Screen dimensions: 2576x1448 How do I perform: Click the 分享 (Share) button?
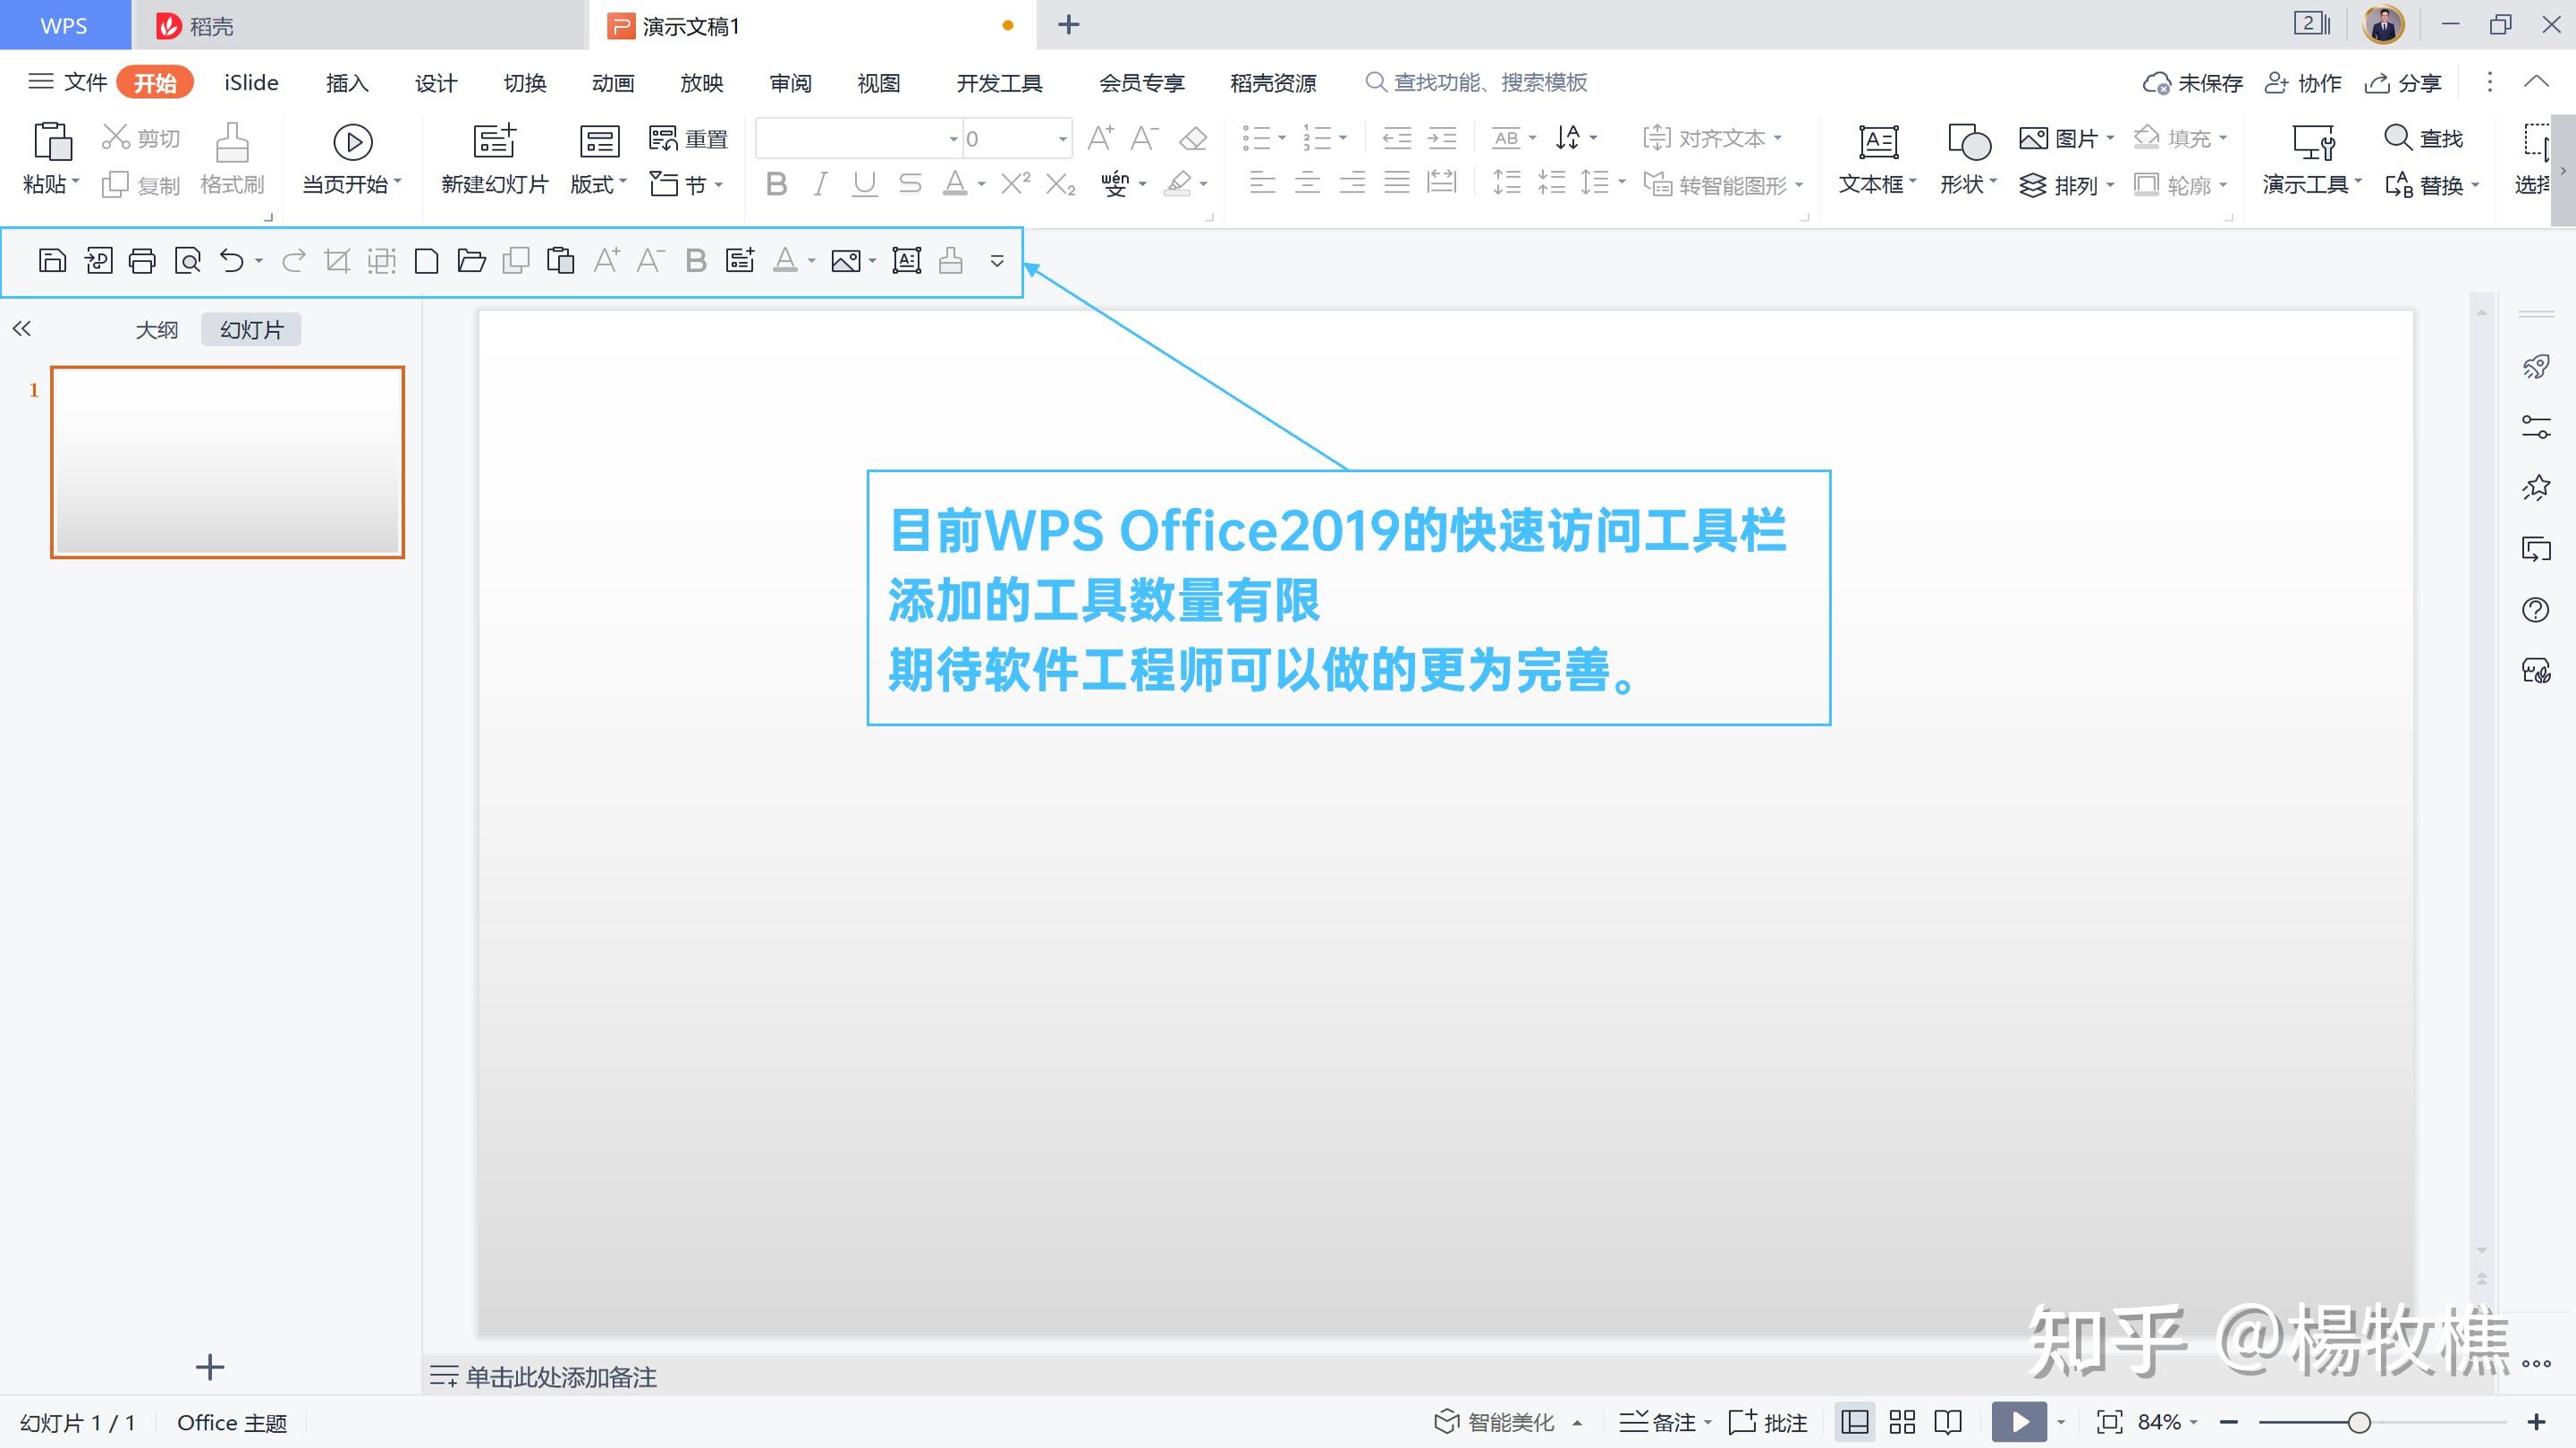click(x=2402, y=83)
